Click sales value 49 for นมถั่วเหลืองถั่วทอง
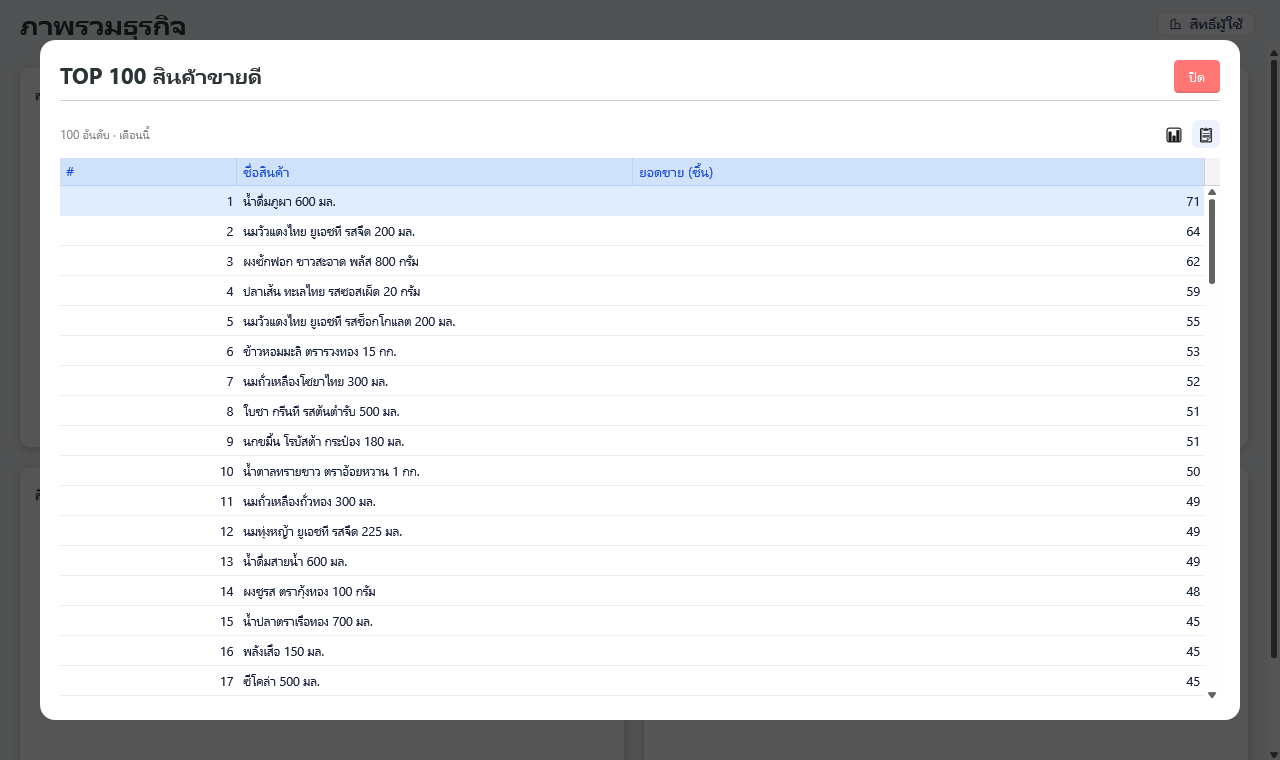Screen dimensions: 1280x760 (1192, 502)
